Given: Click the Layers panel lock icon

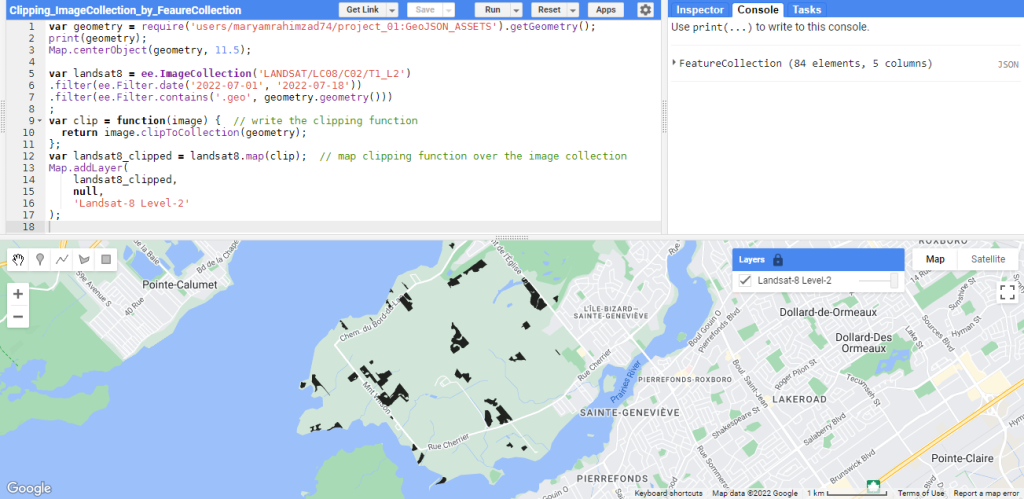Looking at the screenshot, I should pyautogui.click(x=778, y=260).
